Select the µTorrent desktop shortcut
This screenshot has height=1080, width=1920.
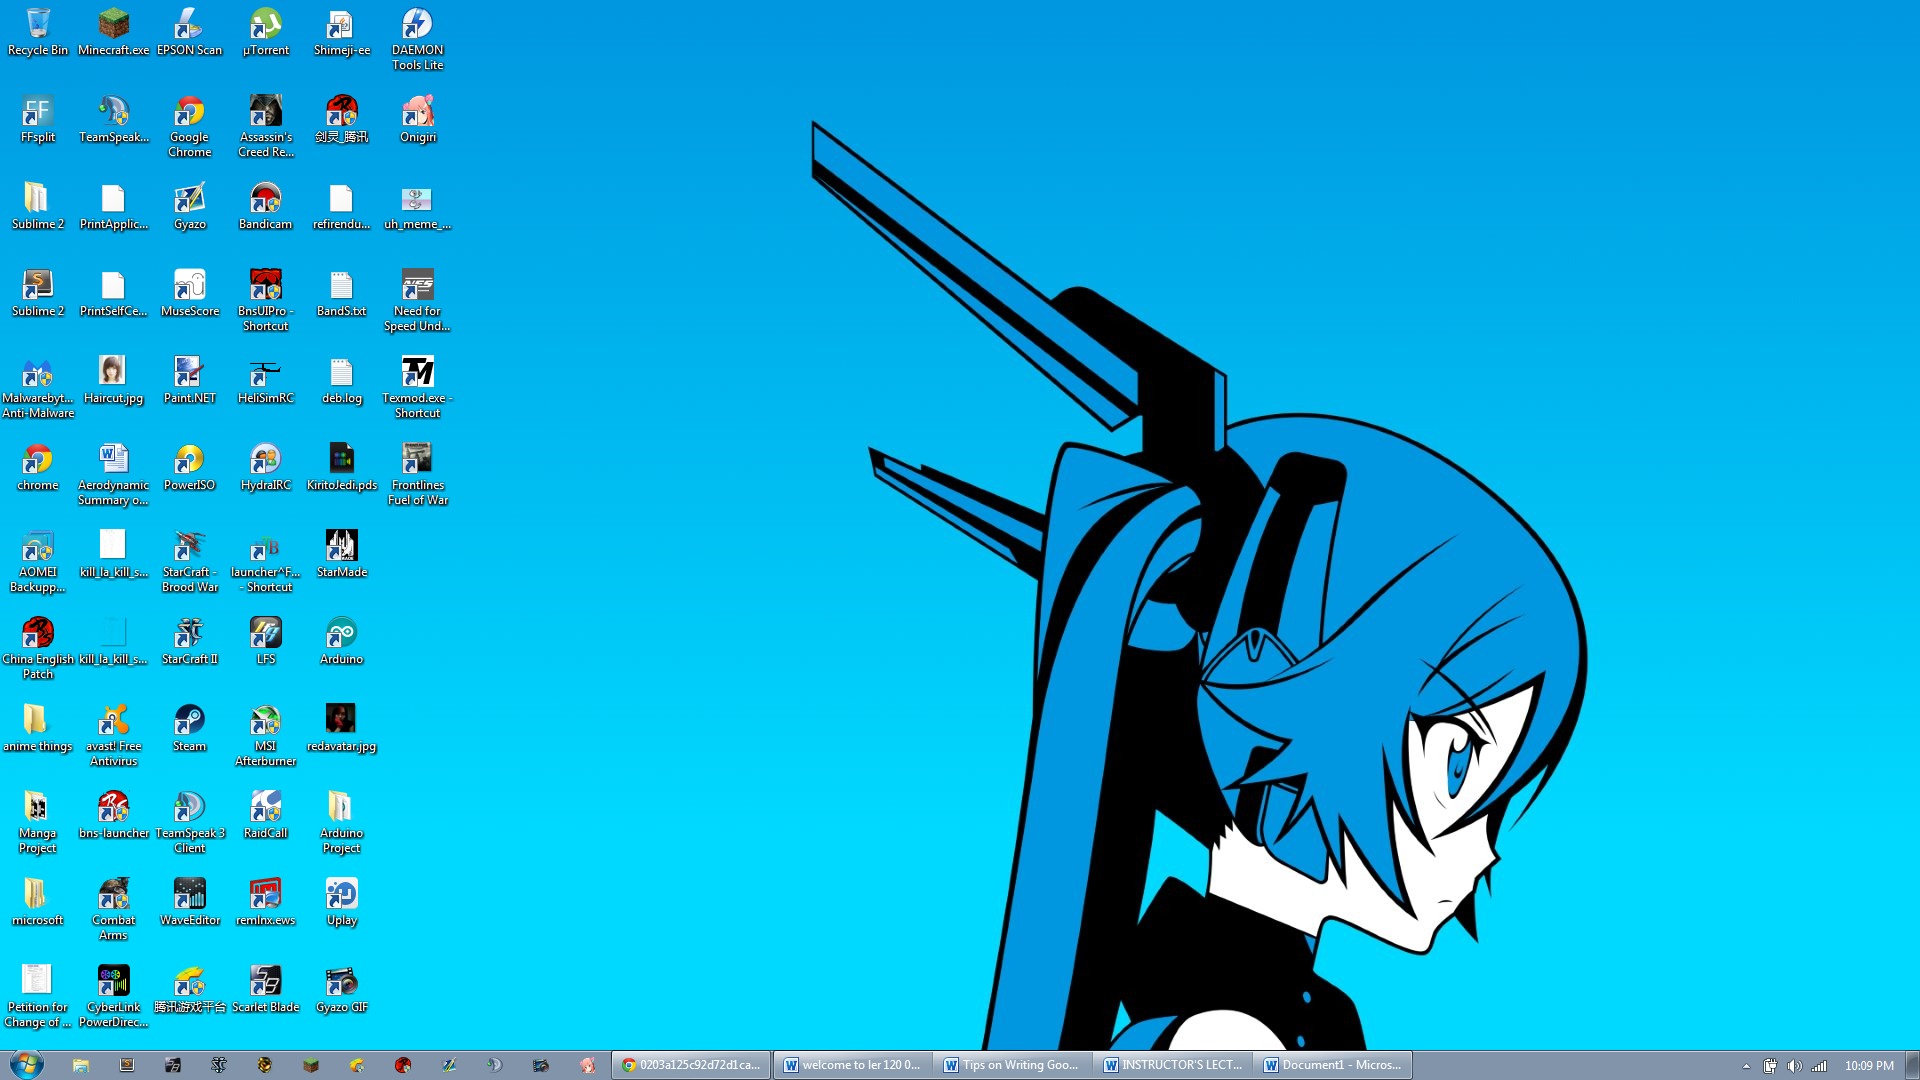[265, 32]
